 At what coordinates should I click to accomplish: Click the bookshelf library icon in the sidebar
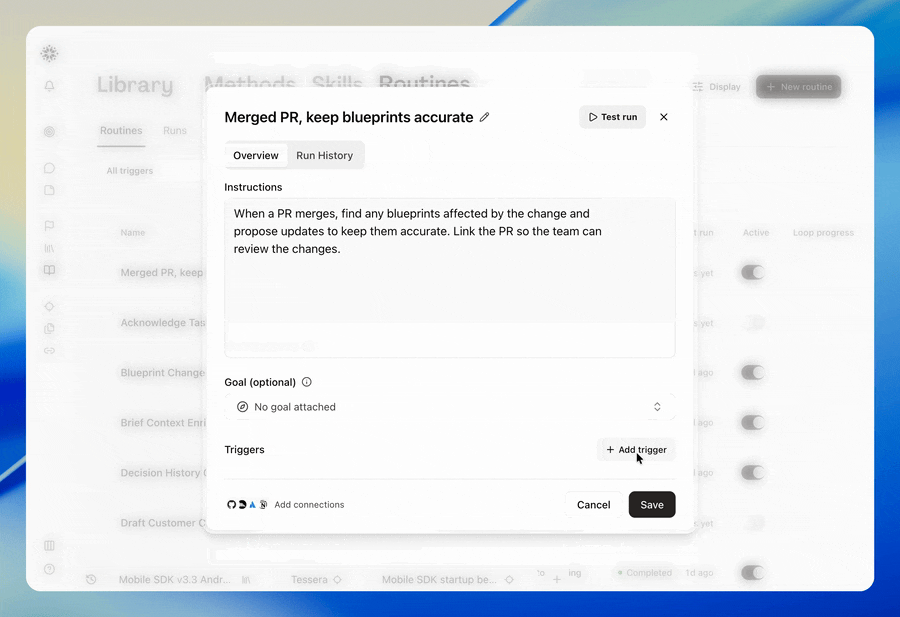(x=49, y=249)
